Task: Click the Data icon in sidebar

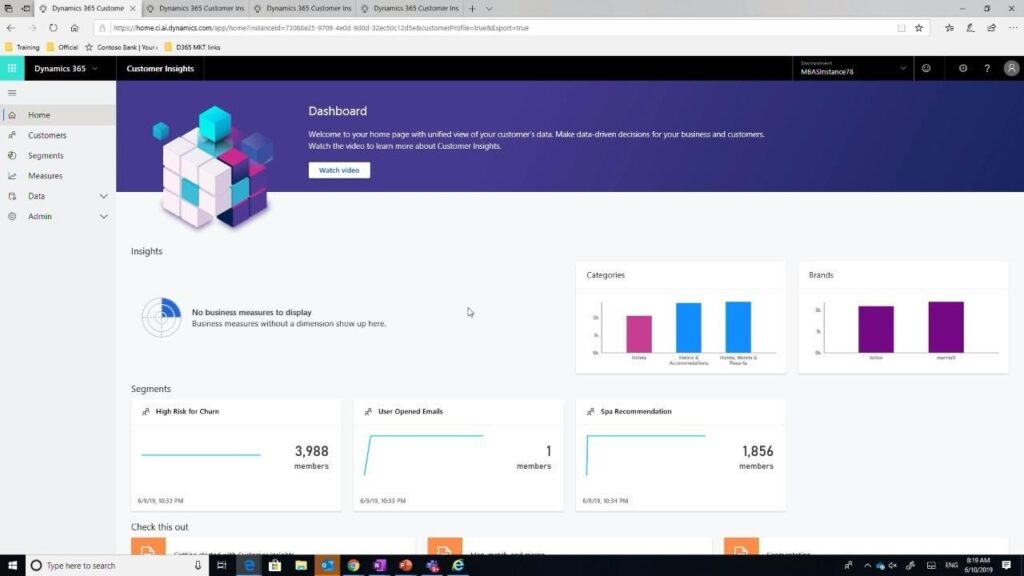Action: pyautogui.click(x=12, y=196)
